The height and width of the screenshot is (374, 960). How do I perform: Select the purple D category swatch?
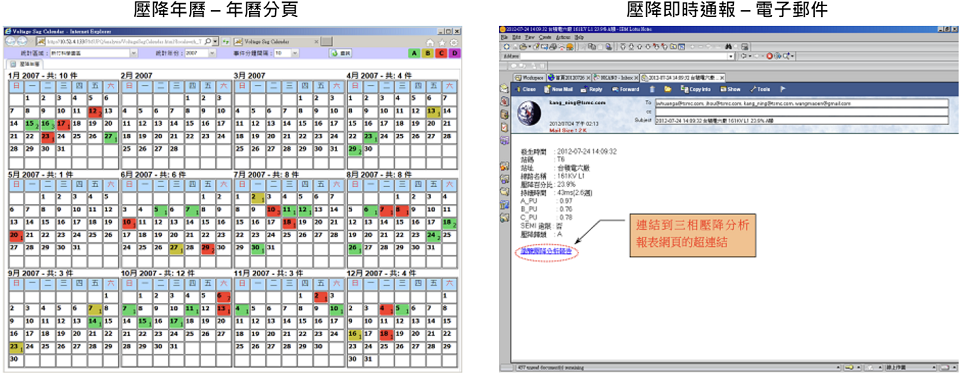[454, 53]
